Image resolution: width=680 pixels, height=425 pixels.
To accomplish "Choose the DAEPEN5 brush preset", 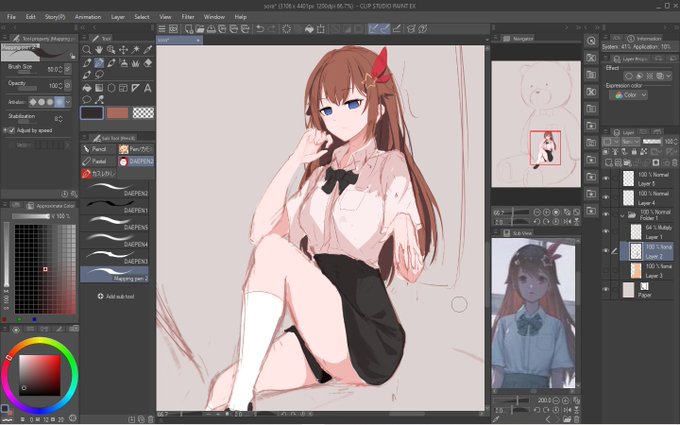I will point(115,222).
